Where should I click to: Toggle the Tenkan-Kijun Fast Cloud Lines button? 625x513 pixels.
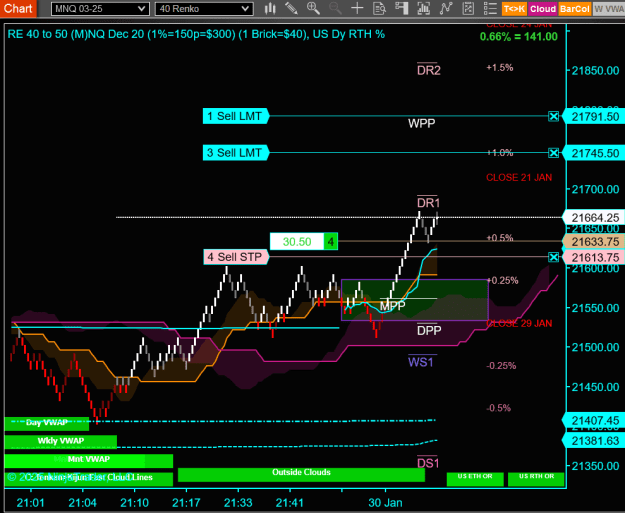click(x=88, y=479)
